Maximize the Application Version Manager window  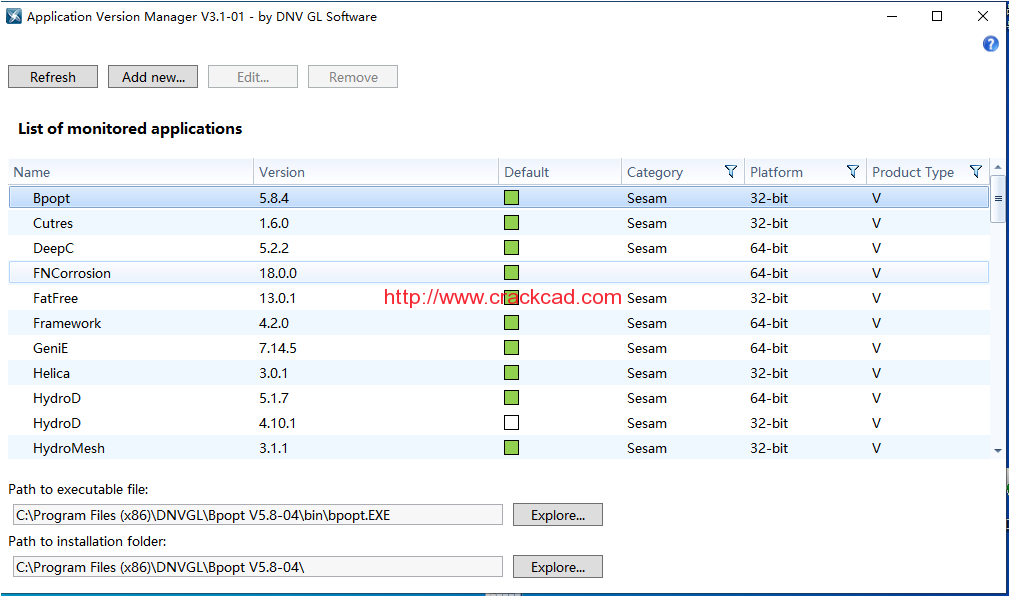pyautogui.click(x=937, y=16)
